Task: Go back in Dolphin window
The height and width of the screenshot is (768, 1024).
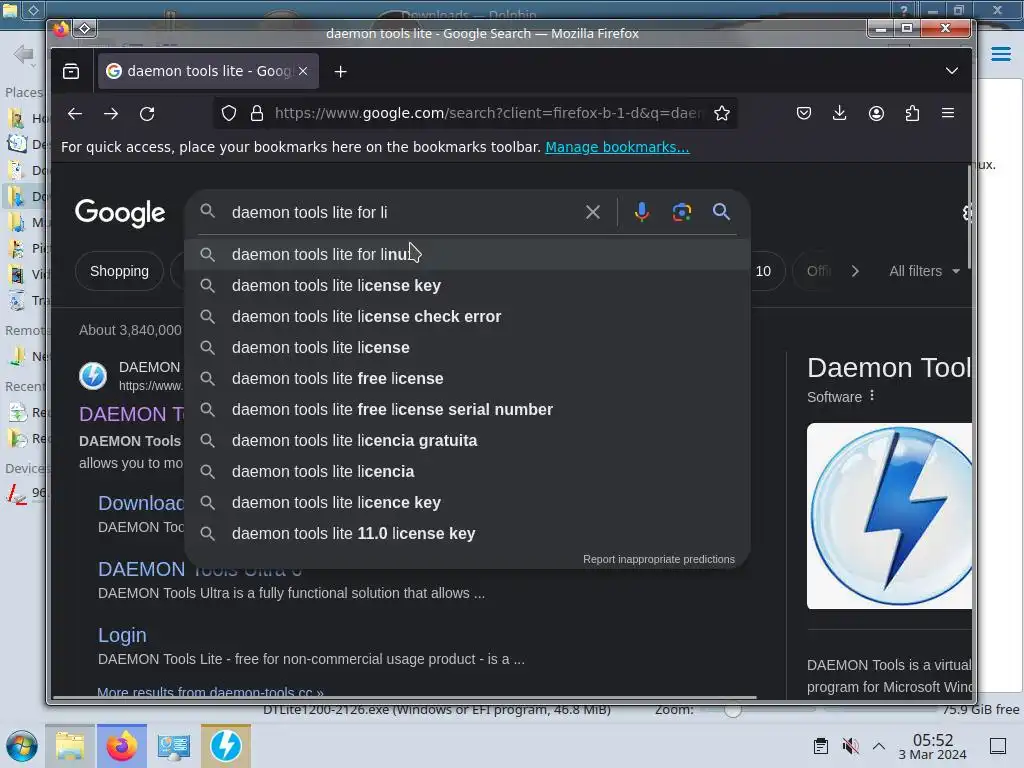Action: [24, 54]
